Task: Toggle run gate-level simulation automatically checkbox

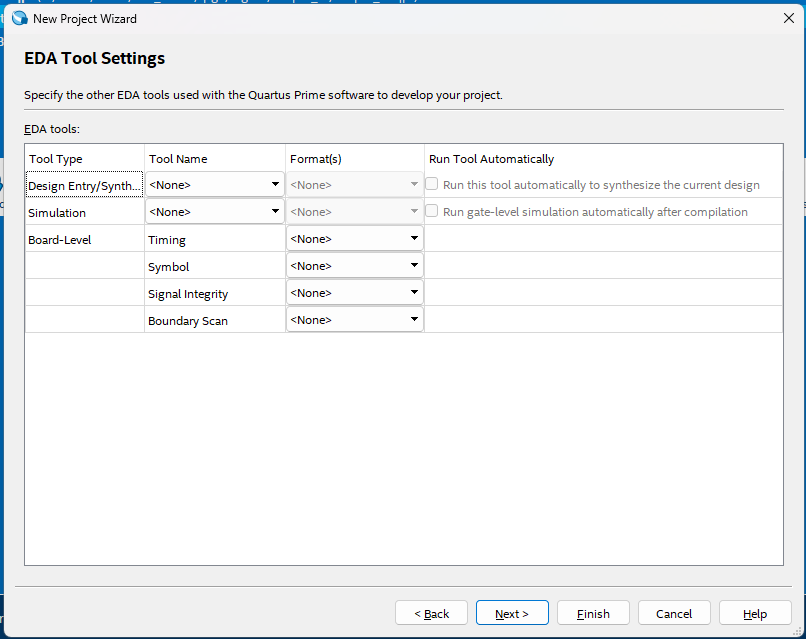Action: (432, 211)
